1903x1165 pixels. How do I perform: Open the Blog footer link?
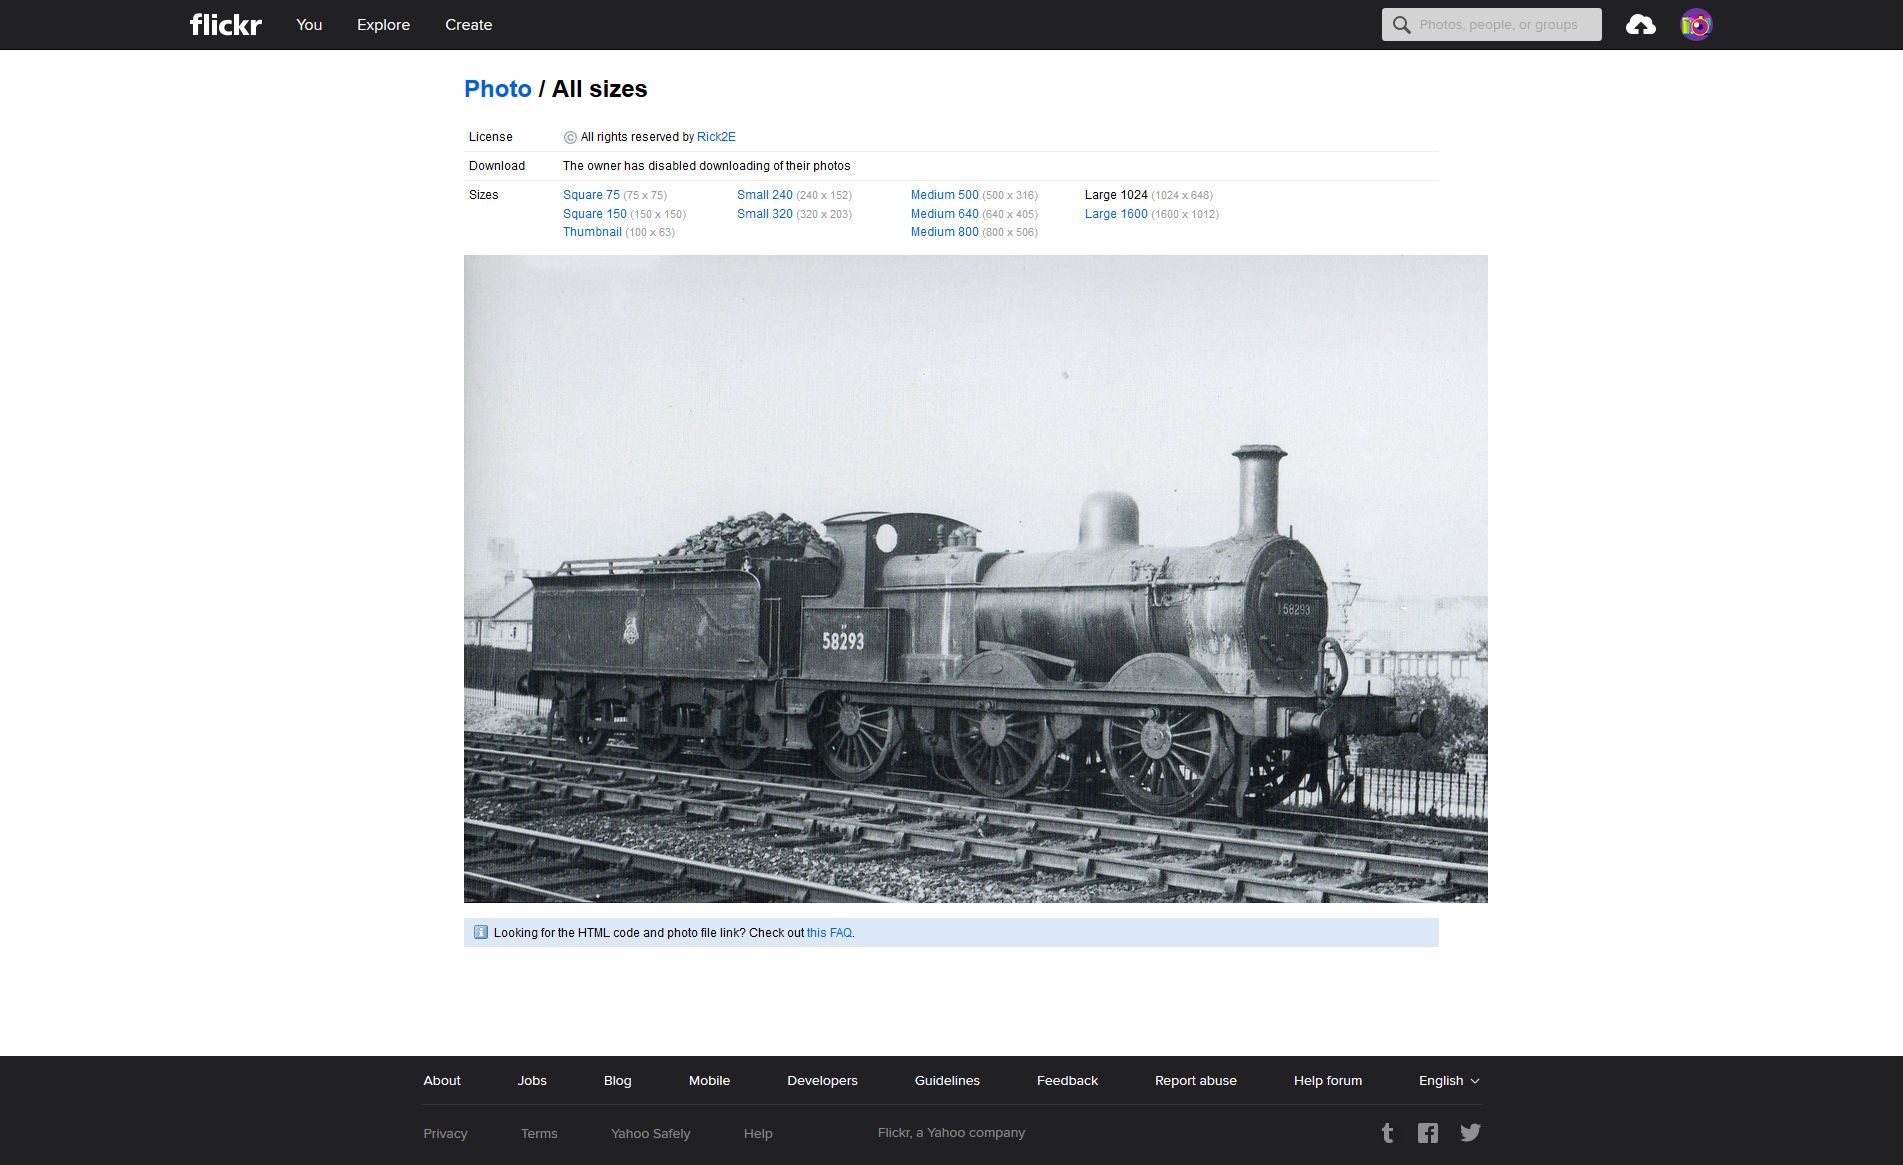[618, 1081]
